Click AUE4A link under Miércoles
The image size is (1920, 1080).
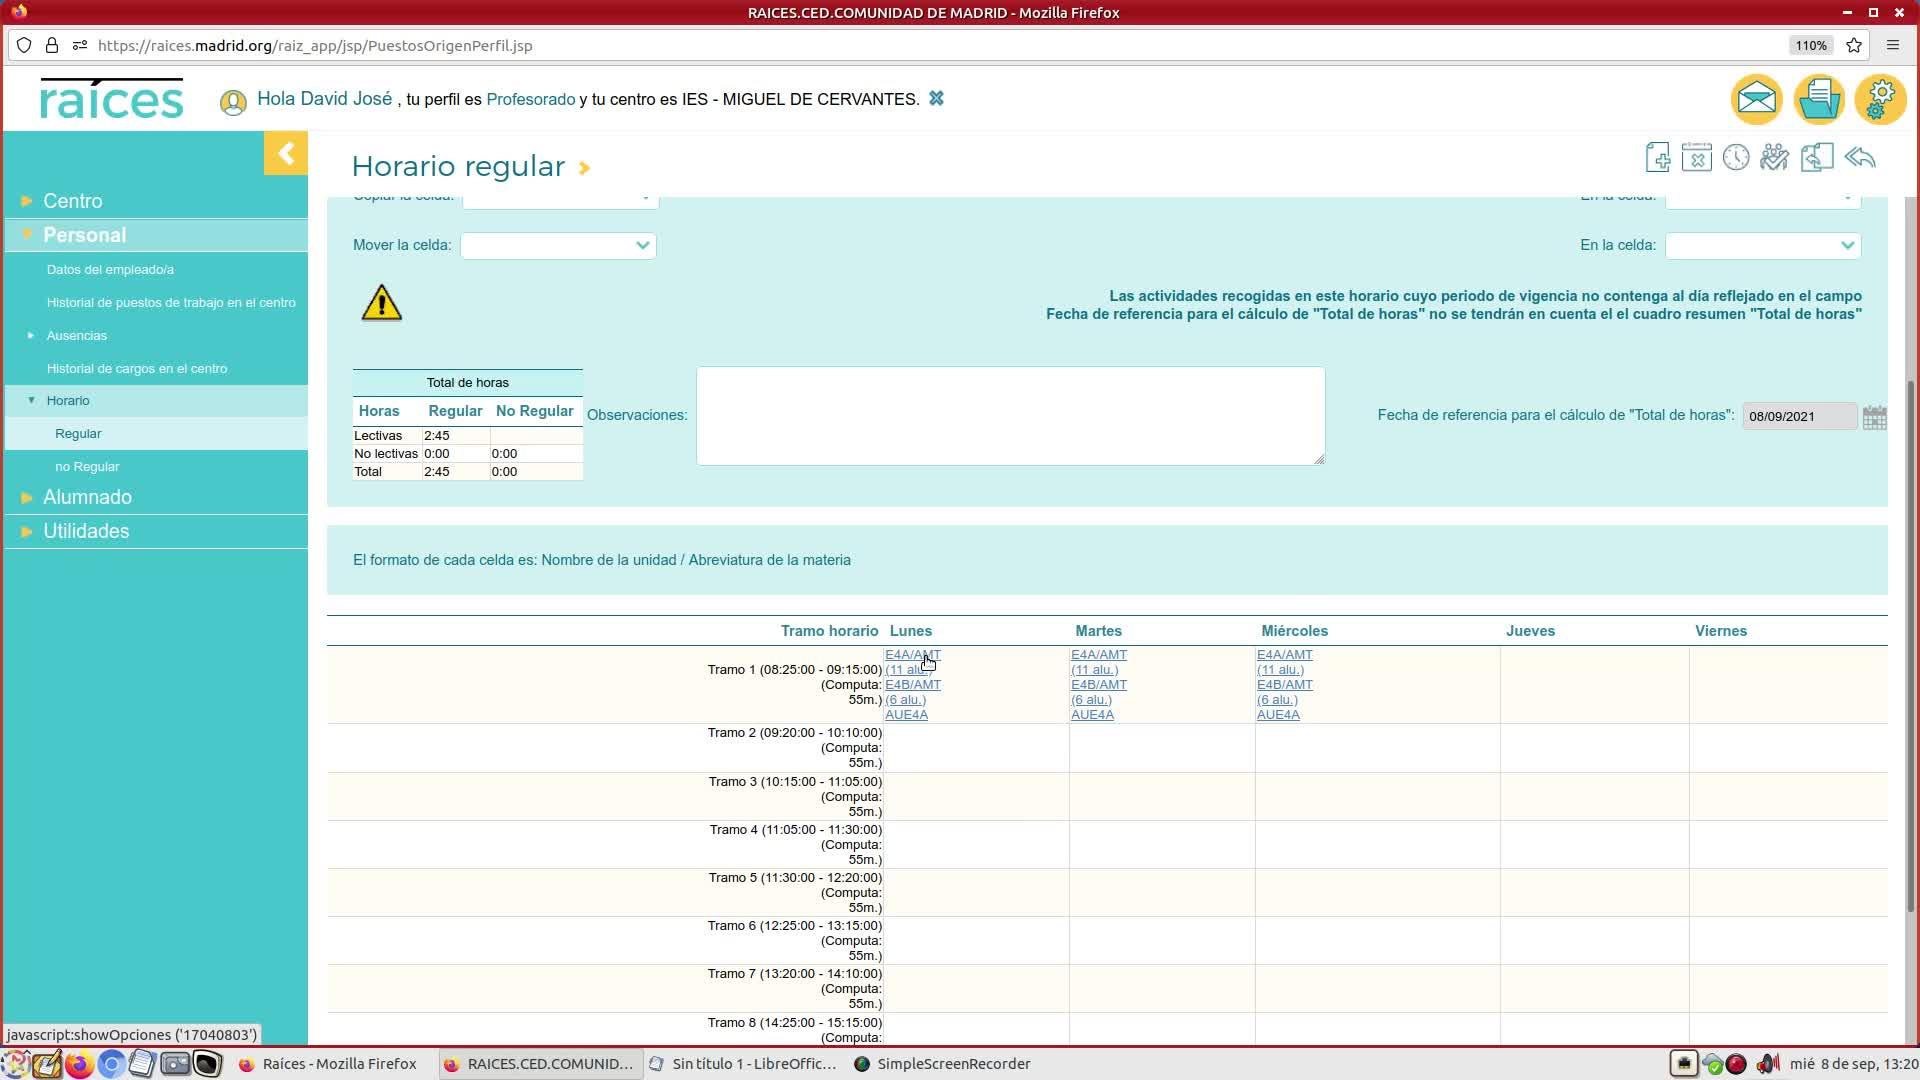pos(1278,715)
